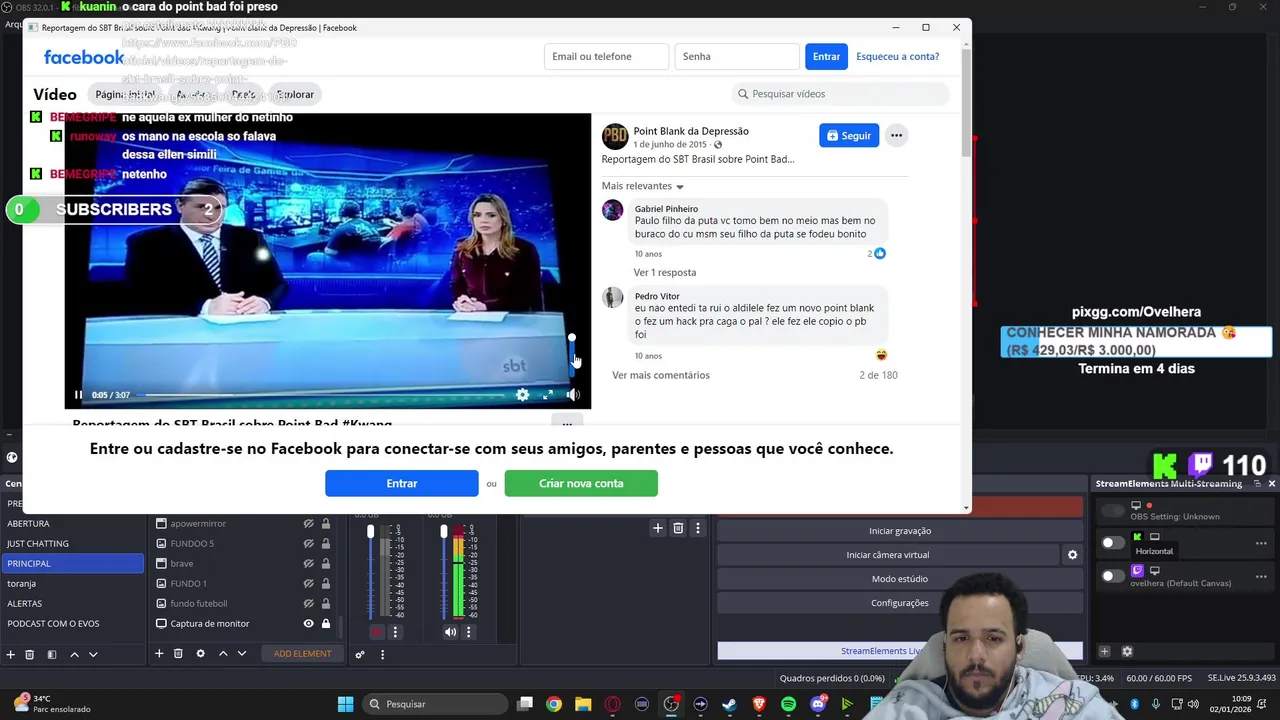Image resolution: width=1280 pixels, height=720 pixels.
Task: Enable the Kick Horizontal output toggle
Action: (x=1112, y=543)
